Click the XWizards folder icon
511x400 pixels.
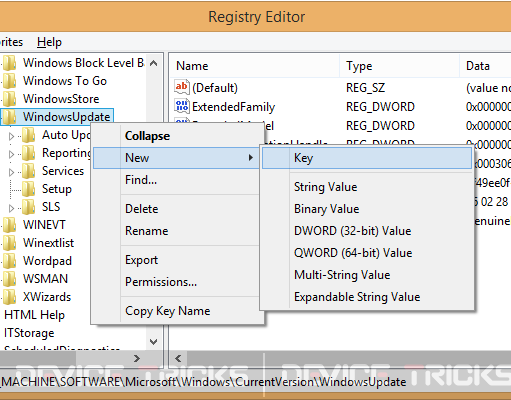pos(9,297)
